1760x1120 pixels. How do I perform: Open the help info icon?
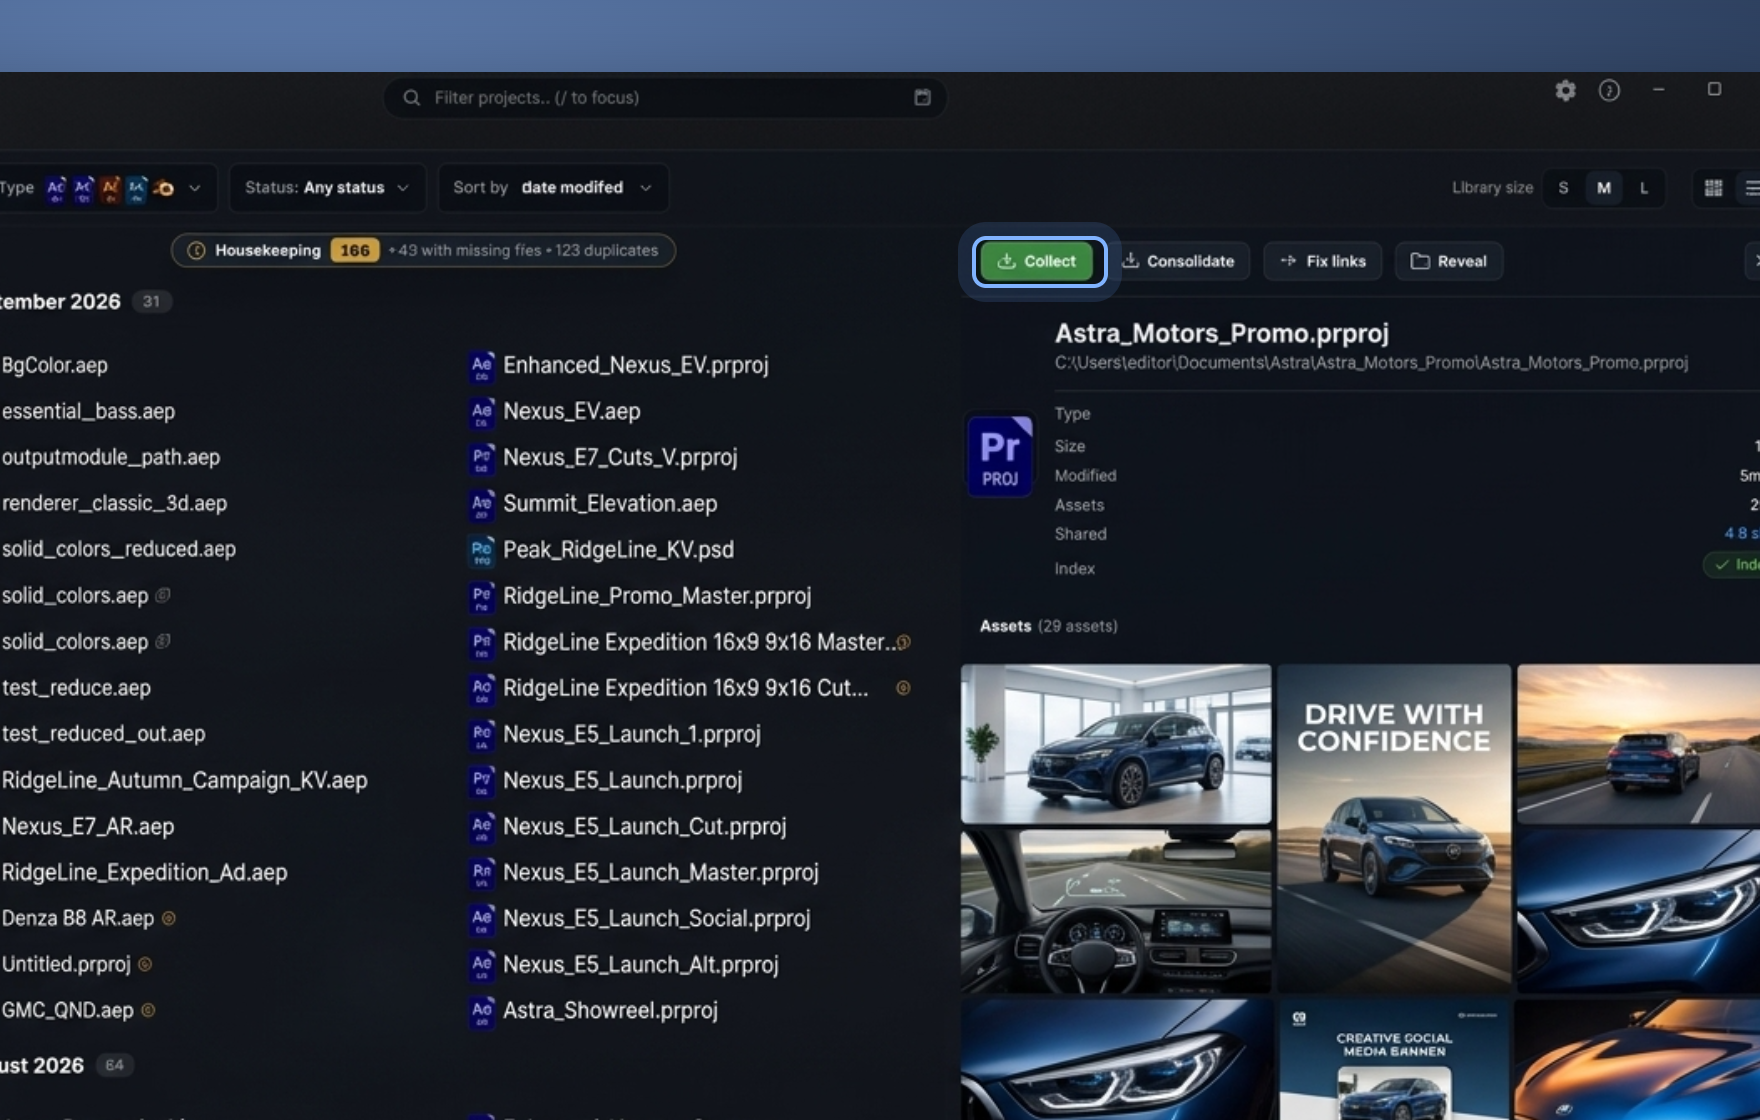point(1609,91)
